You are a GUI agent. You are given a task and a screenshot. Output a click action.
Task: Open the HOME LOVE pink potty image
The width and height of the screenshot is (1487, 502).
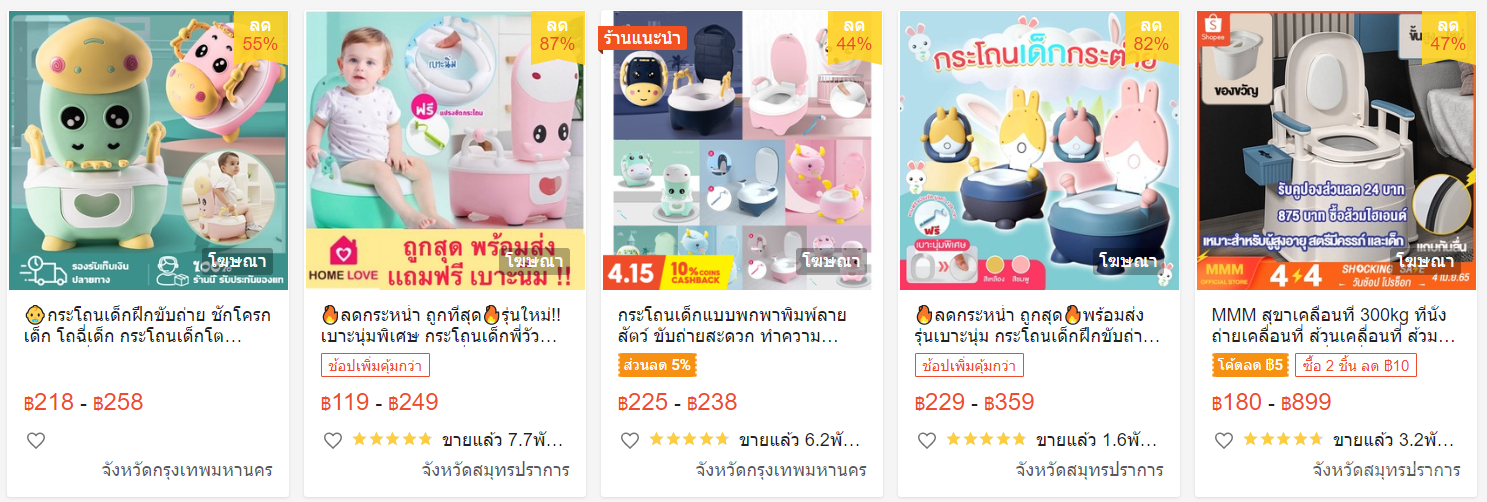coord(445,150)
